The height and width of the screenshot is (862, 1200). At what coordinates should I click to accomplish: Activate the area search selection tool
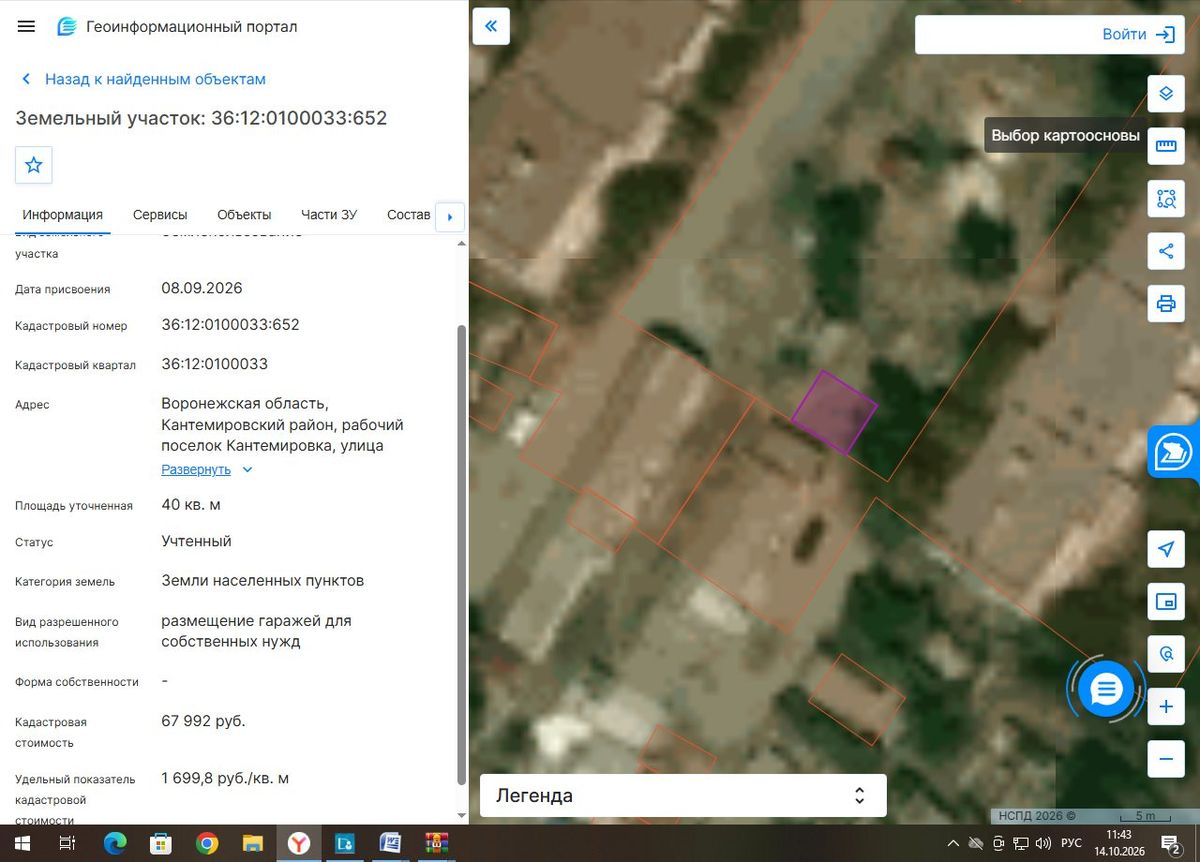pos(1166,198)
